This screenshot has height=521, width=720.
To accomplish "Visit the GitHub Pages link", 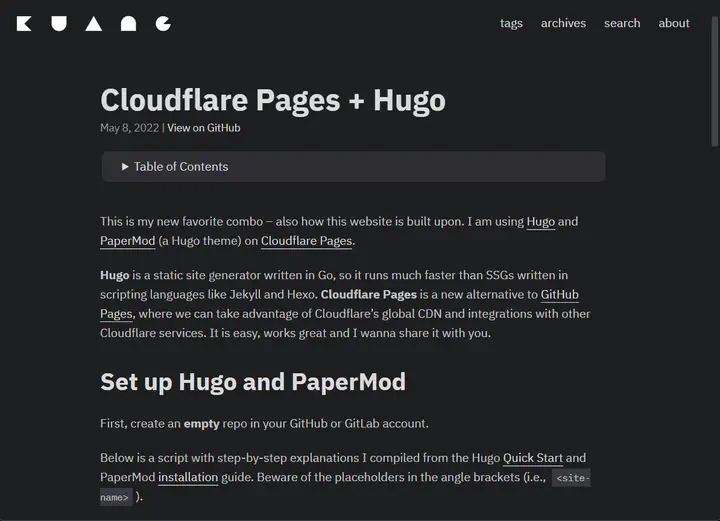I will pyautogui.click(x=559, y=295).
